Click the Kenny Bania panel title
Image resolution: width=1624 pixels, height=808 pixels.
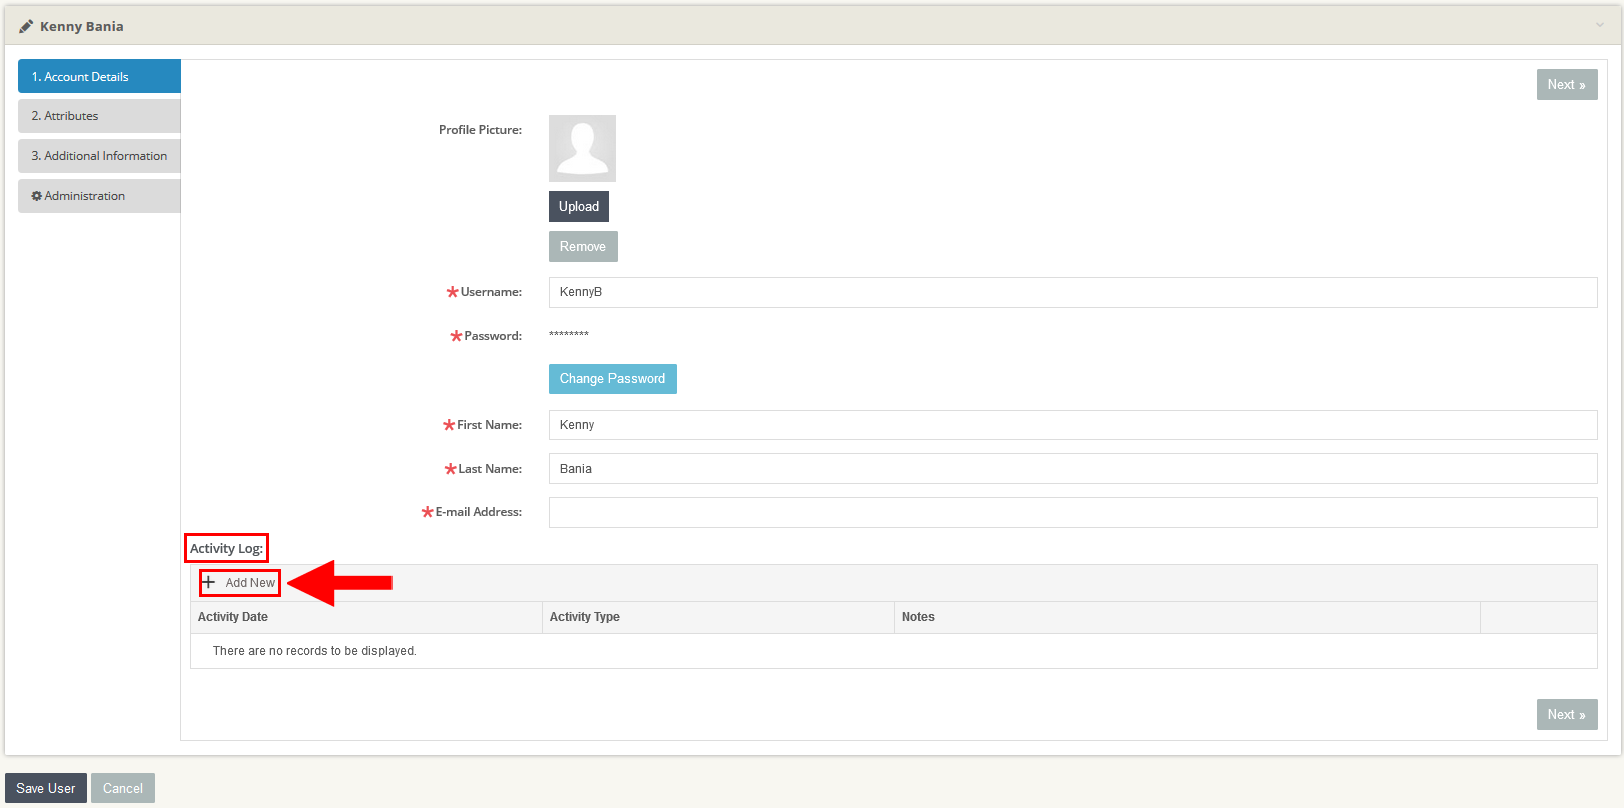(x=82, y=26)
